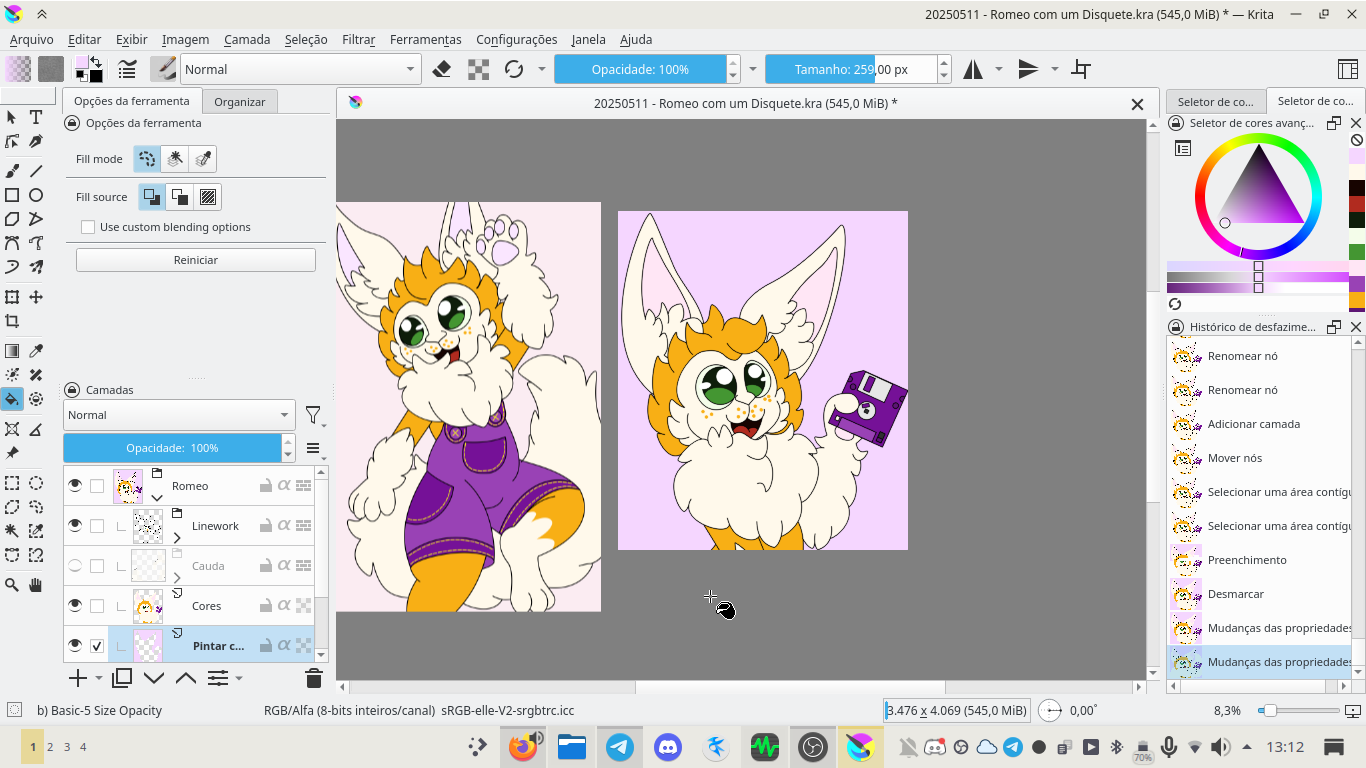Screen dimensions: 1366x768
Task: Click Preenchimento in undo history
Action: [x=1247, y=560]
